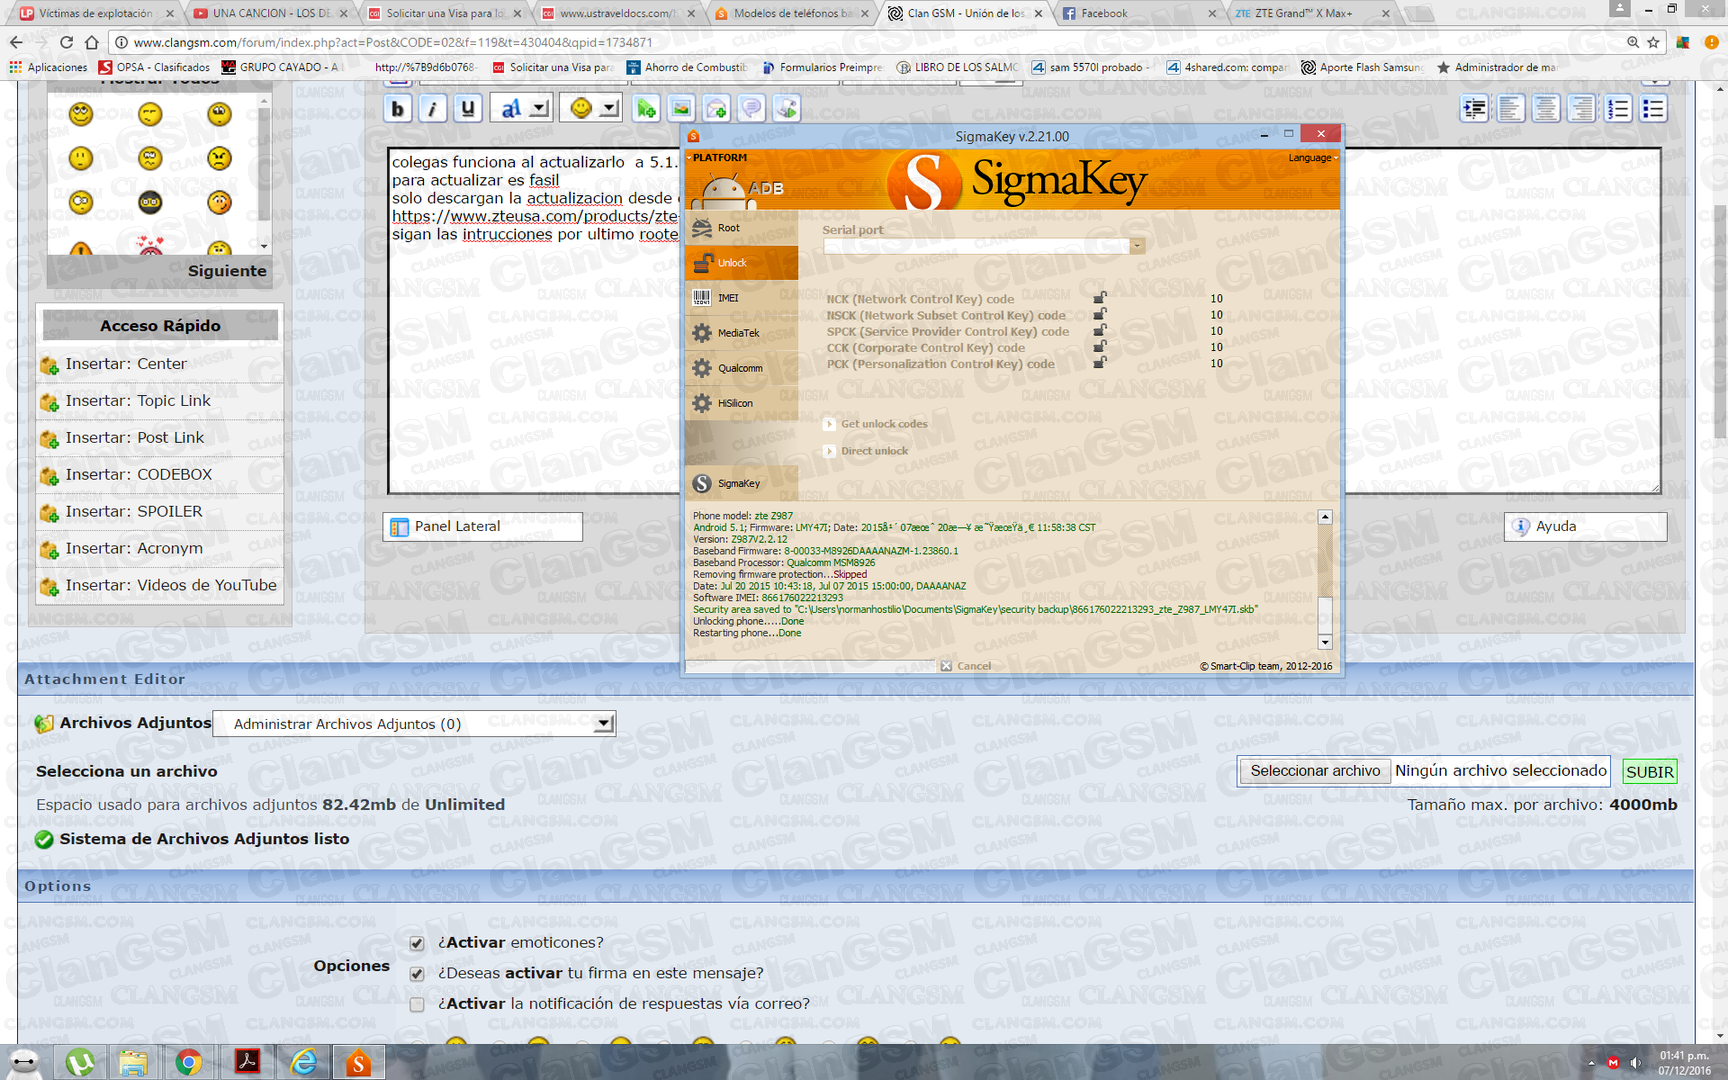Click Siguiente under the emoticons
Viewport: 1728px width, 1080px height.
(x=227, y=271)
